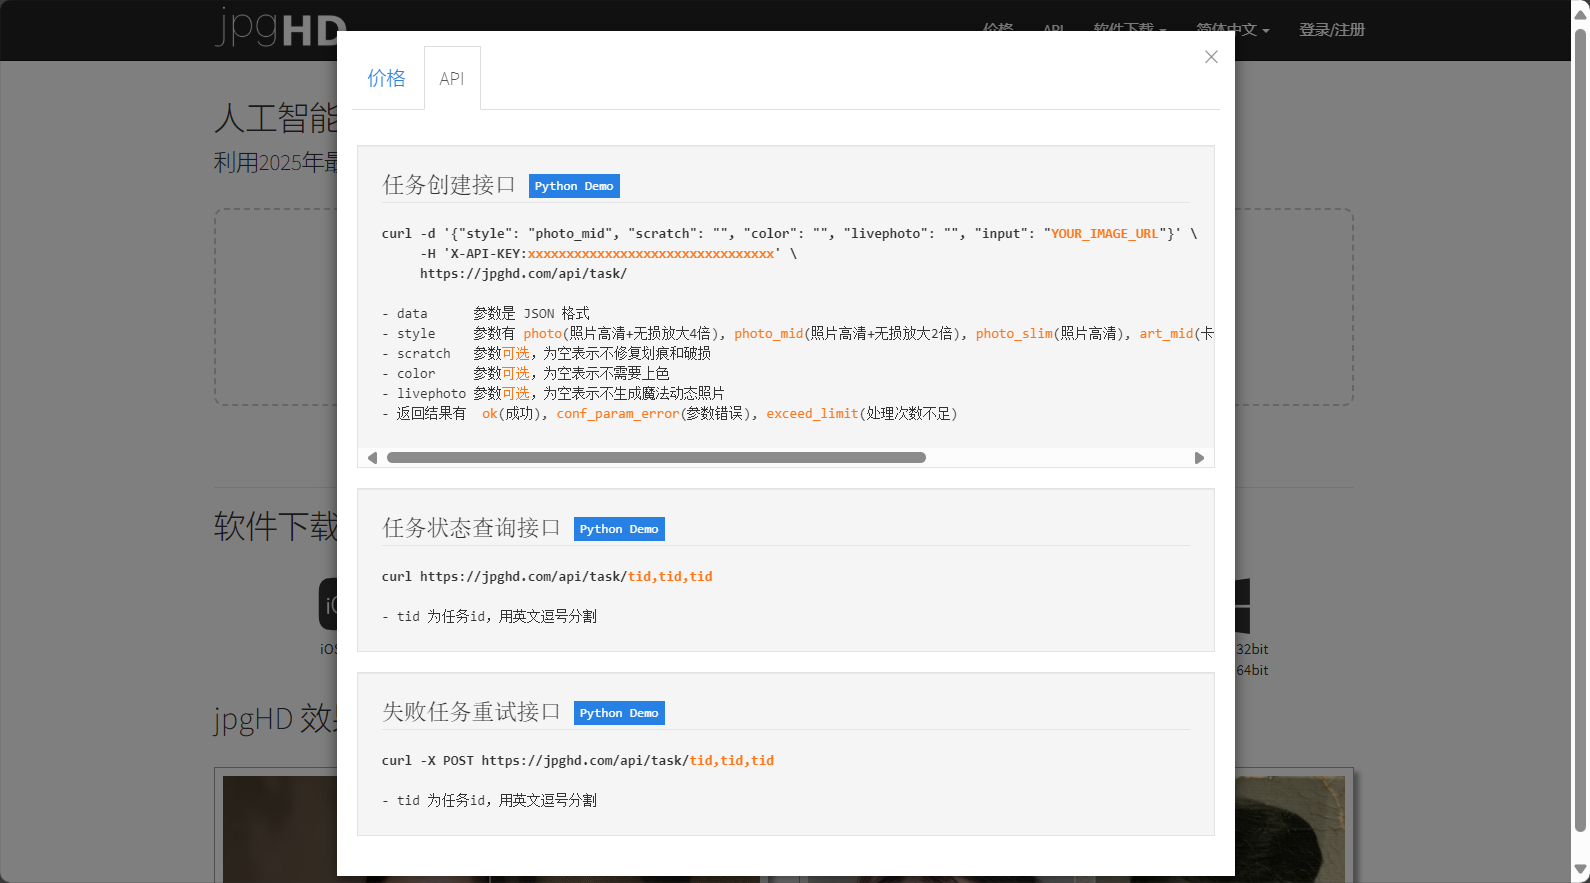Select the API tab in the dialog
Viewport: 1590px width, 883px height.
(452, 78)
